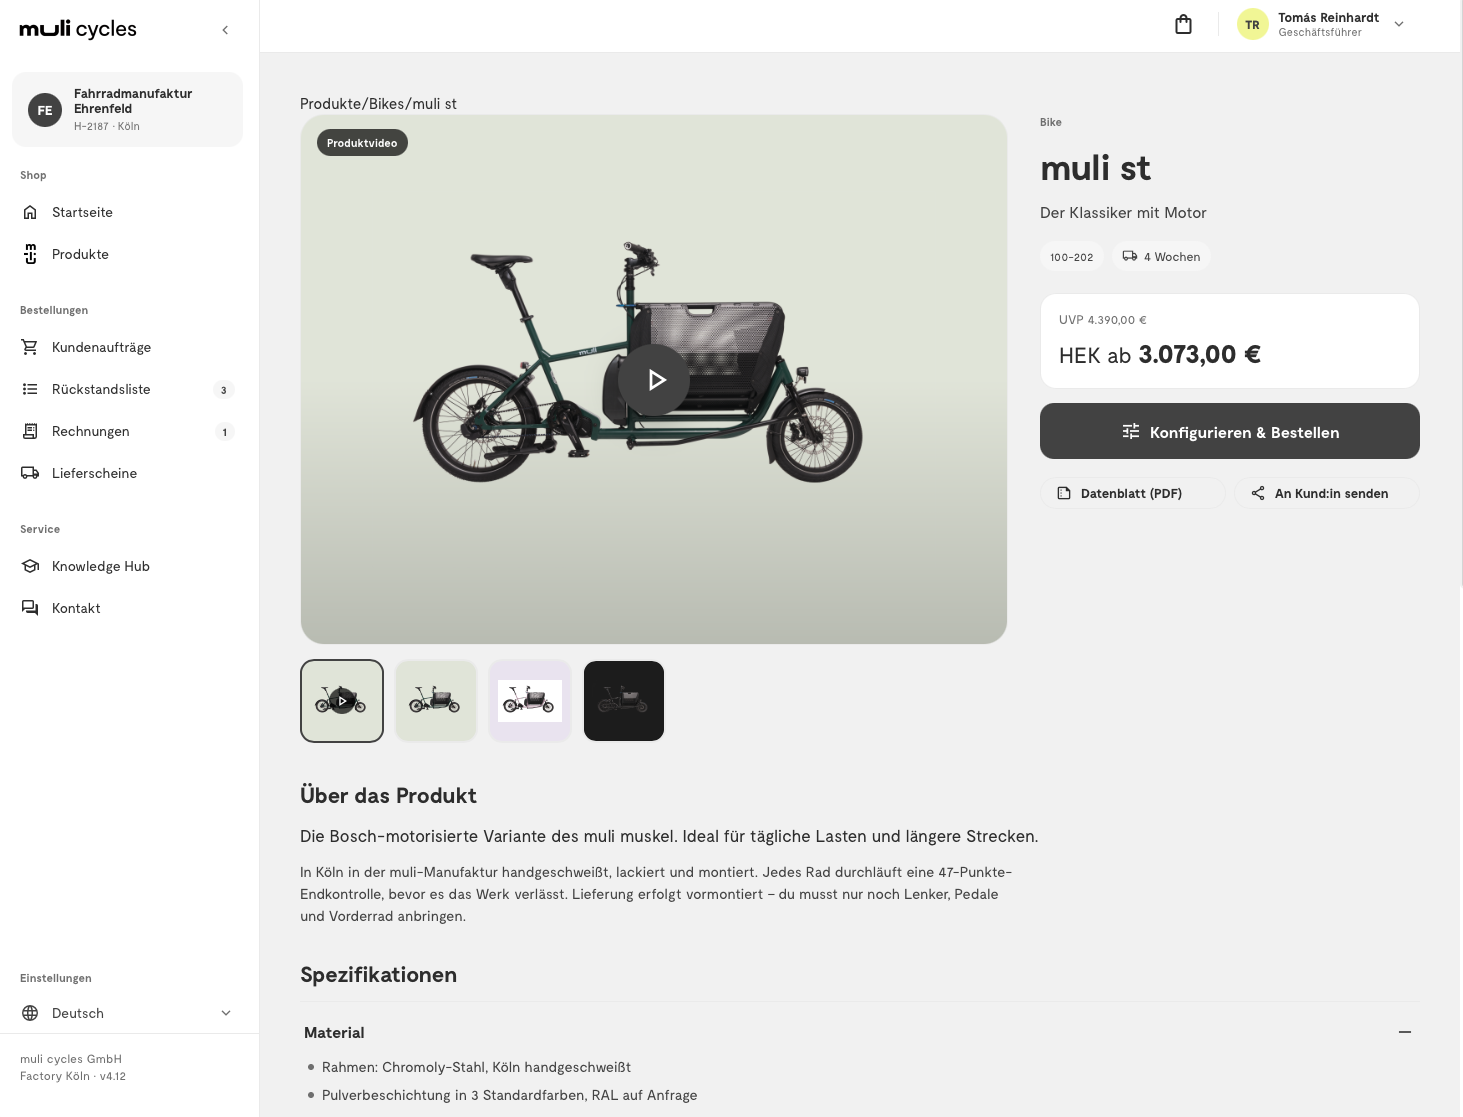1463x1117 pixels.
Task: Collapse the Material specifications section
Action: coord(1405,1032)
